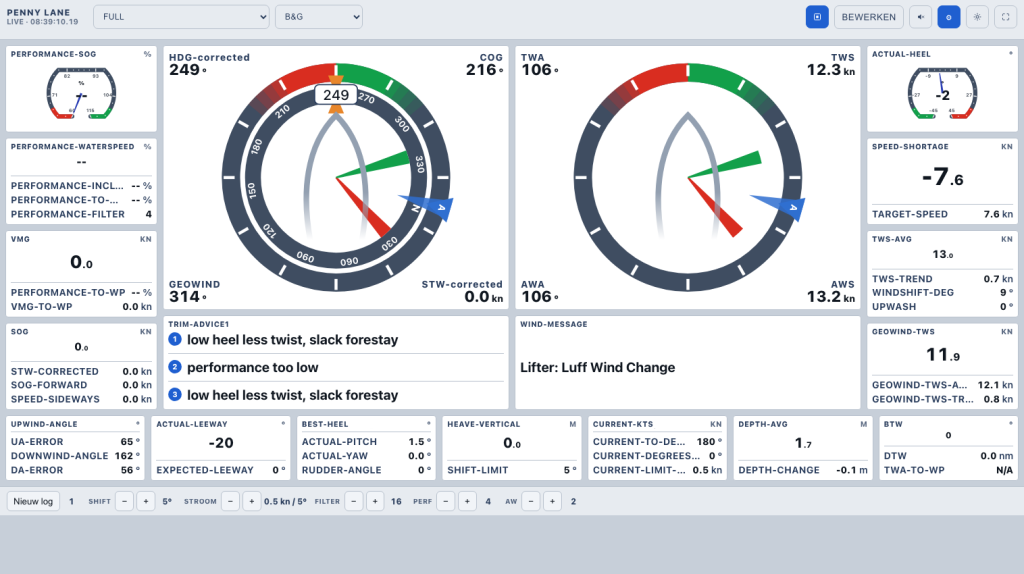Image resolution: width=1024 pixels, height=574 pixels.
Task: Click the SPEED-SHORTAGE -7.6 value
Action: [x=942, y=176]
